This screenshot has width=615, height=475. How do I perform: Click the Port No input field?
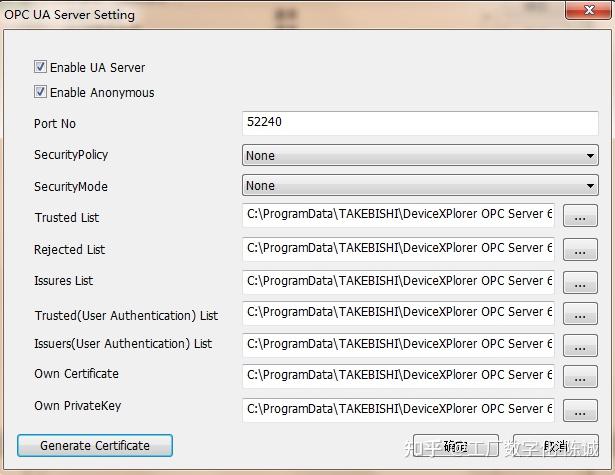420,123
